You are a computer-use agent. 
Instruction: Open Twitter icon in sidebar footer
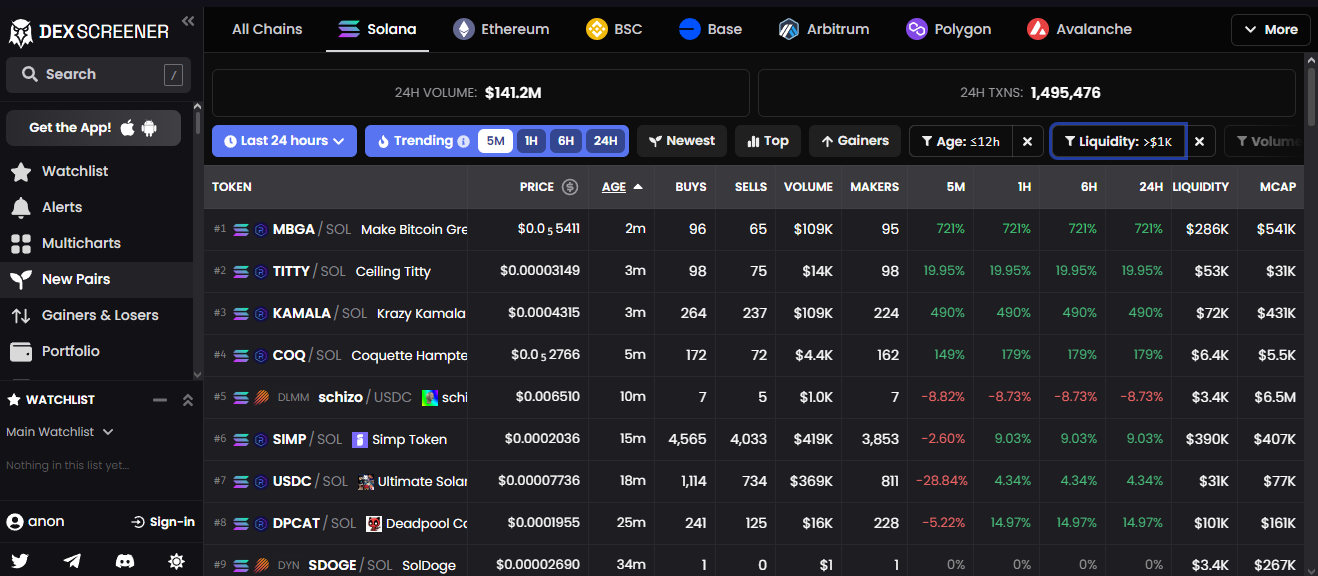pos(20,561)
